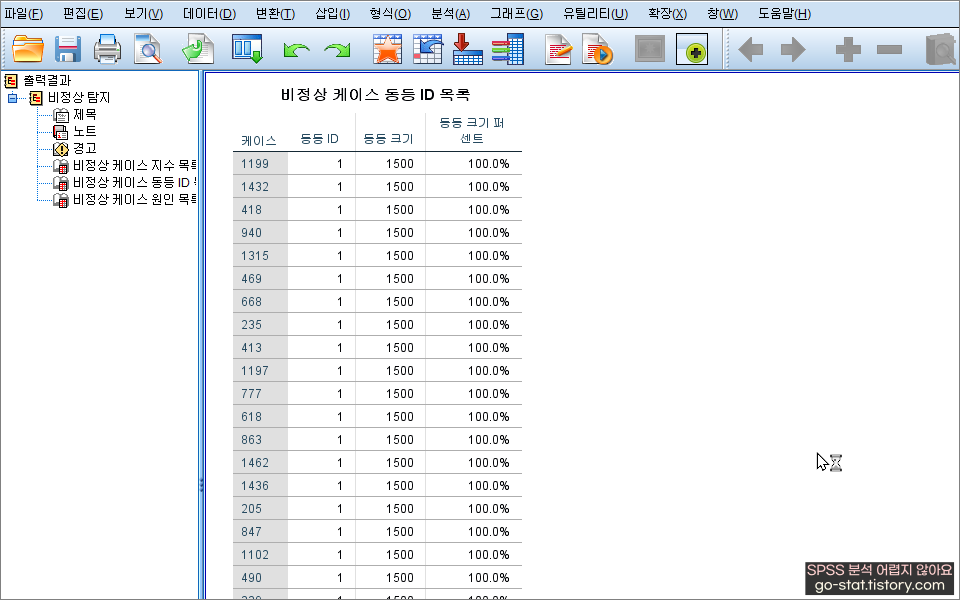Click the document with pencil icon
The height and width of the screenshot is (600, 960).
click(558, 50)
